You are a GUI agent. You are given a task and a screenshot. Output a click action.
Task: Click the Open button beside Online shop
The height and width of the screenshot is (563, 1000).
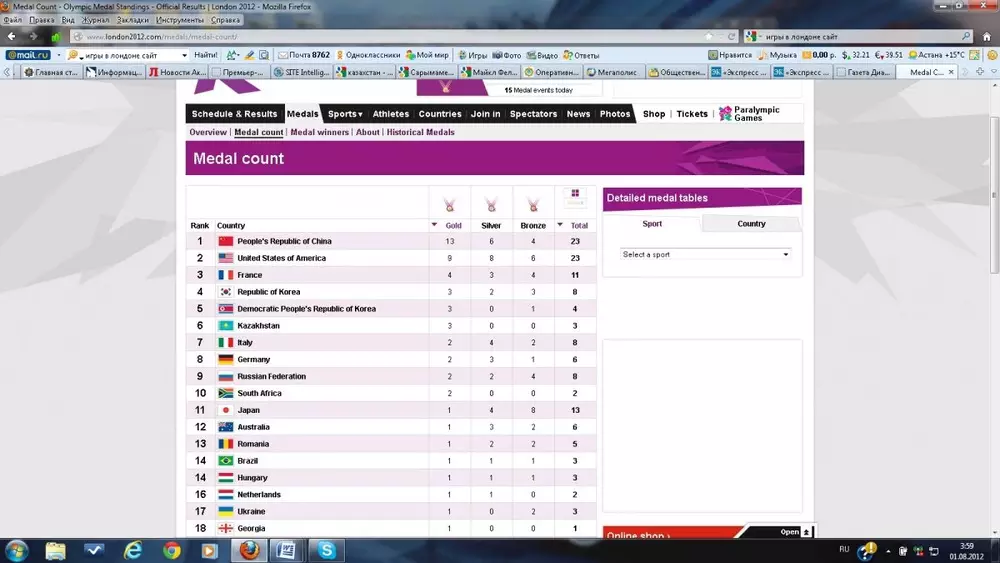[796, 532]
